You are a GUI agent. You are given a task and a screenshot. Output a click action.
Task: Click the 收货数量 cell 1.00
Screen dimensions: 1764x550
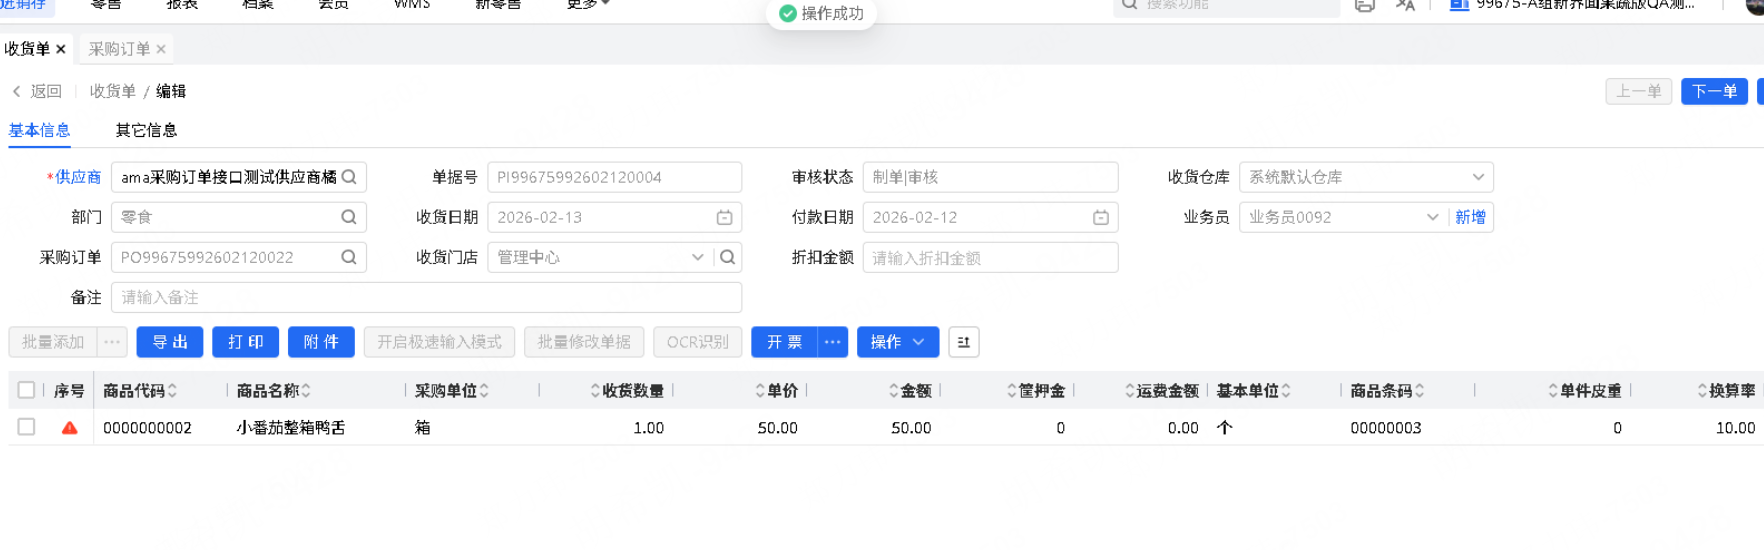[649, 428]
